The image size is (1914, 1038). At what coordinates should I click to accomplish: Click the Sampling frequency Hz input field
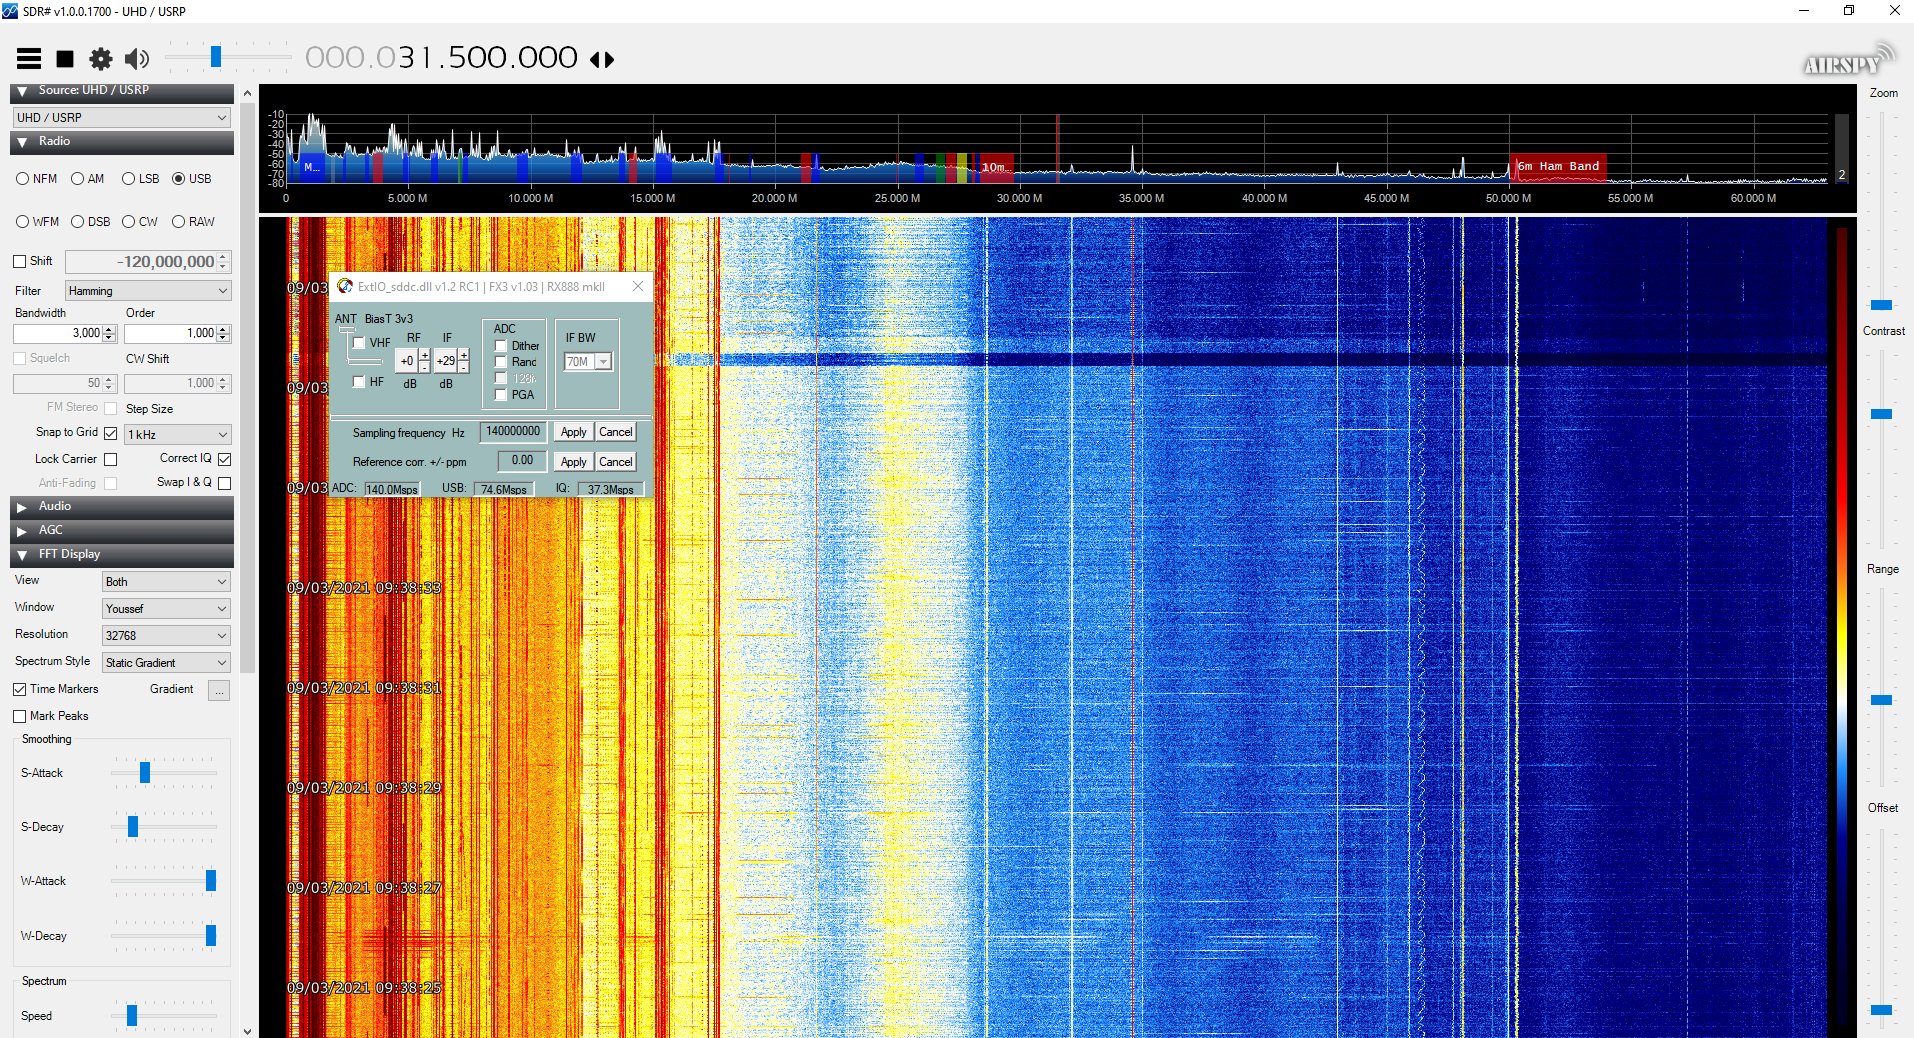point(513,432)
